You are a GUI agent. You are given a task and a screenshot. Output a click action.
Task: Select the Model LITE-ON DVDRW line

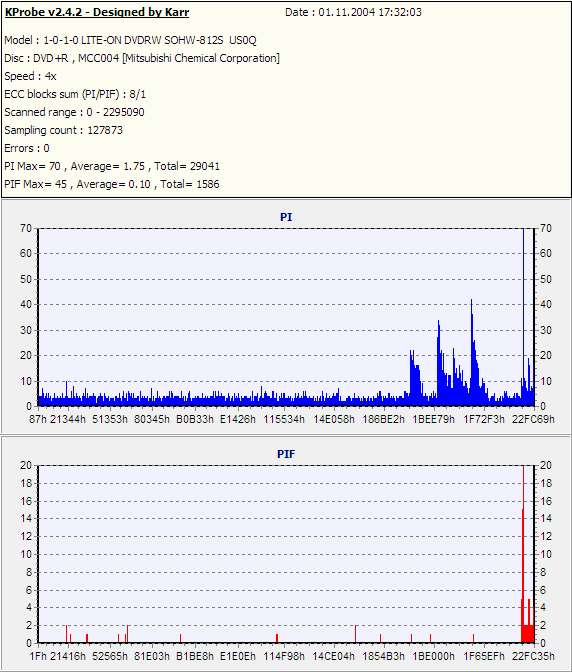130,40
